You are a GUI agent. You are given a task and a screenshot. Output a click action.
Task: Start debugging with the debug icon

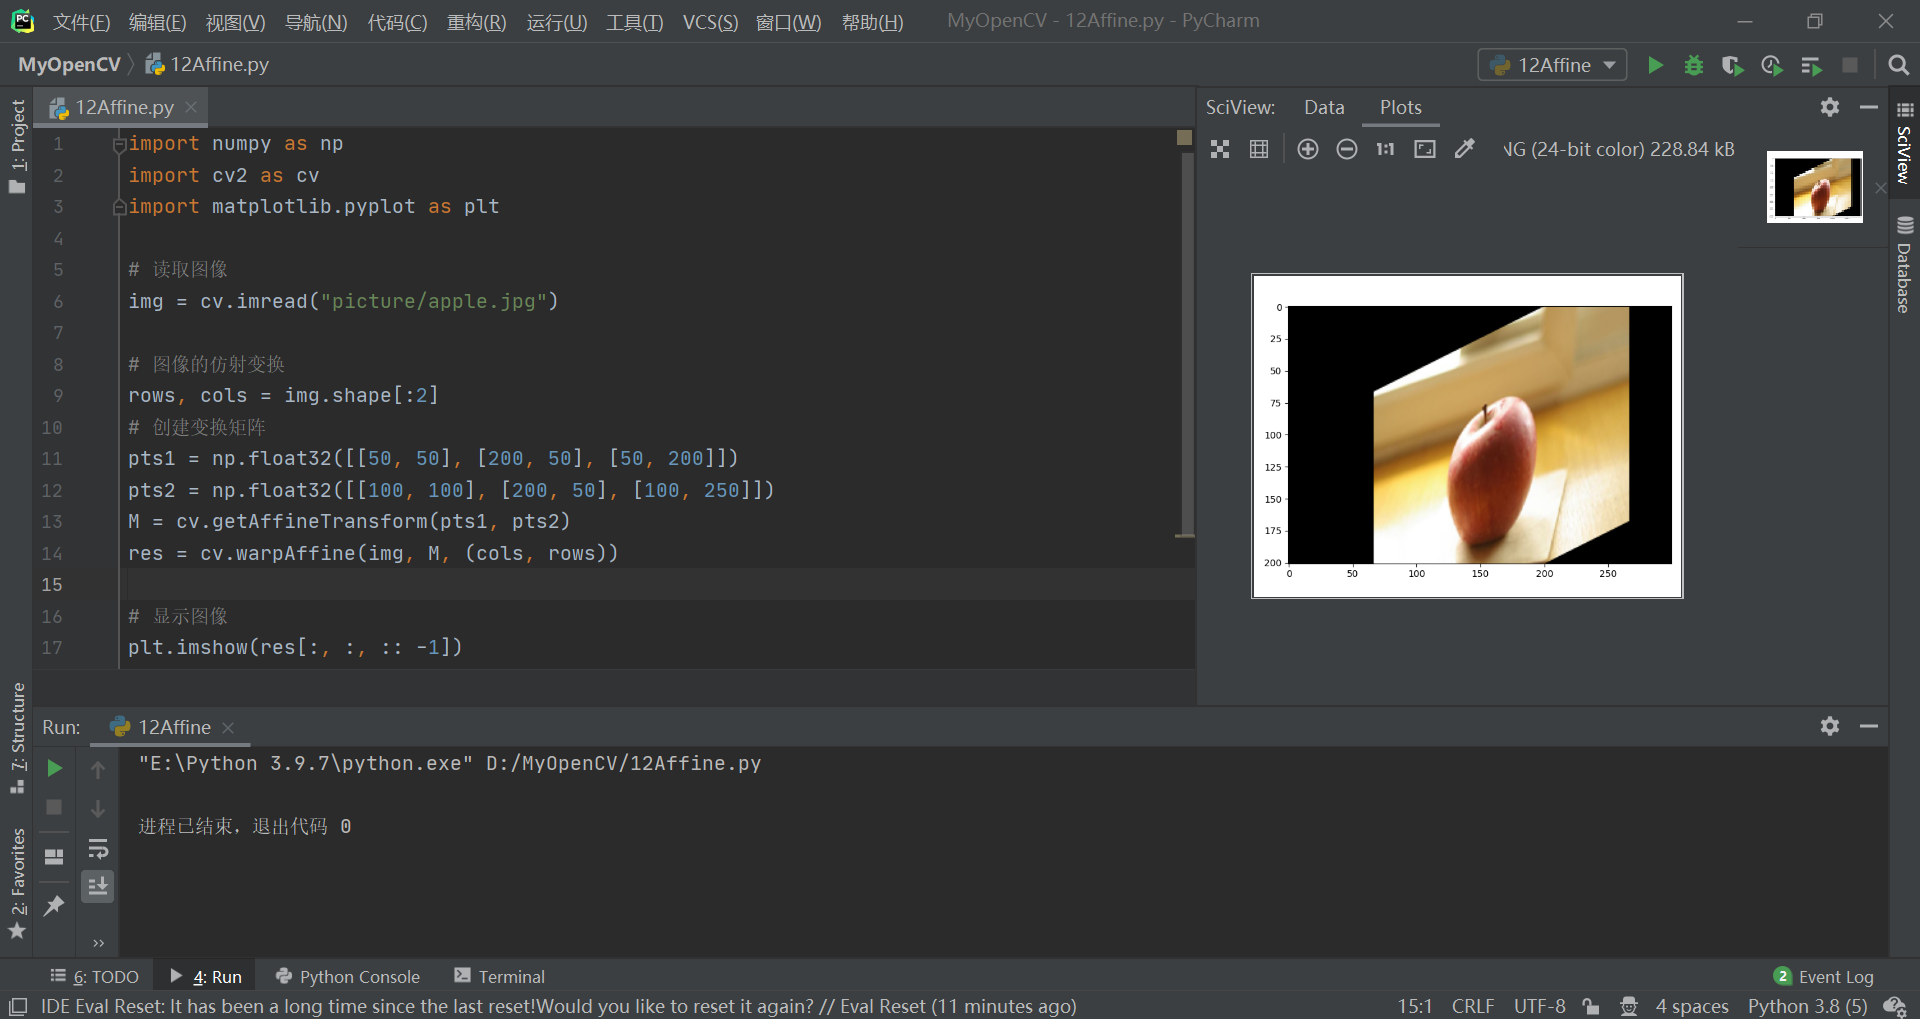point(1693,65)
